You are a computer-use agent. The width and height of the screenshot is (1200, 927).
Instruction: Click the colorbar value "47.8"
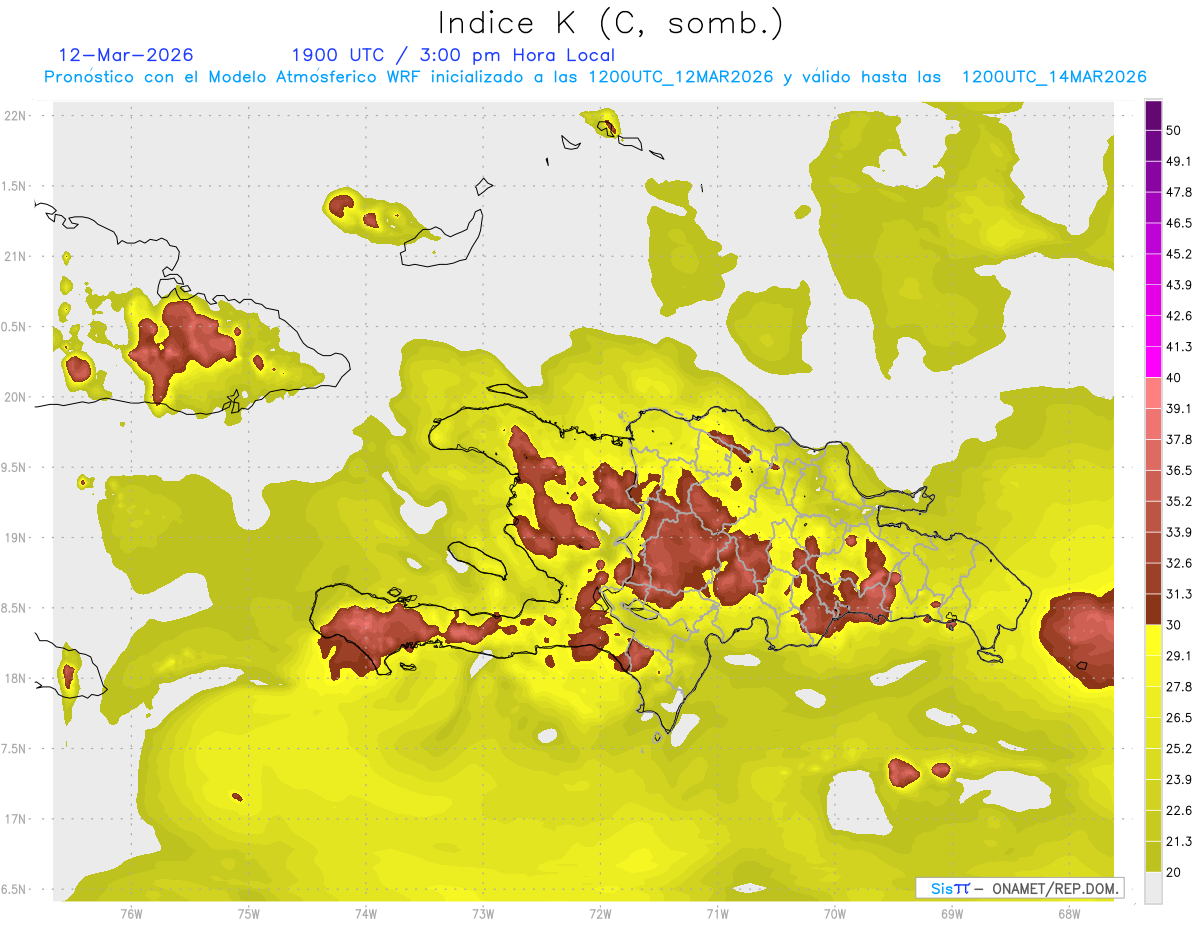click(x=1179, y=192)
